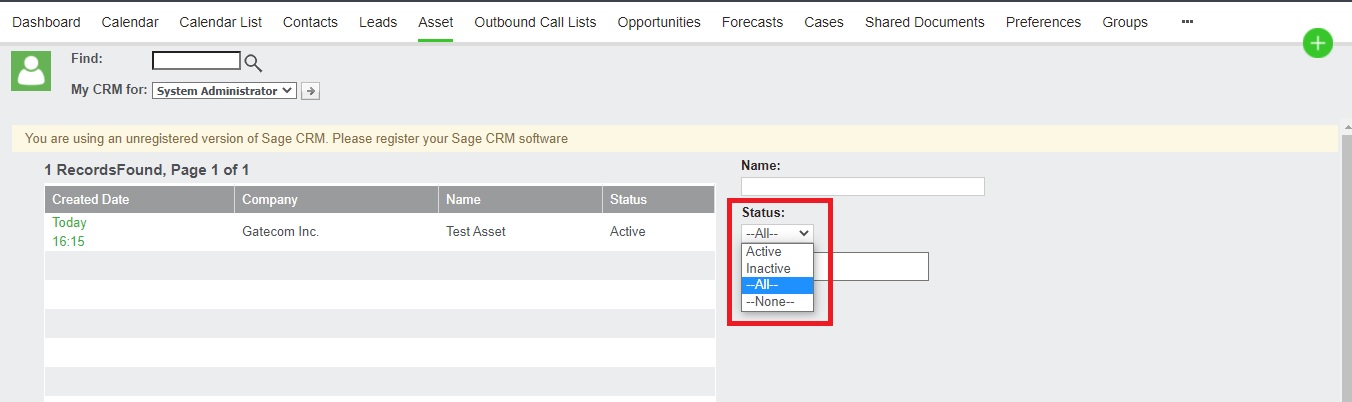
Task: Click Gatecom Inc. company cell
Action: (x=281, y=232)
